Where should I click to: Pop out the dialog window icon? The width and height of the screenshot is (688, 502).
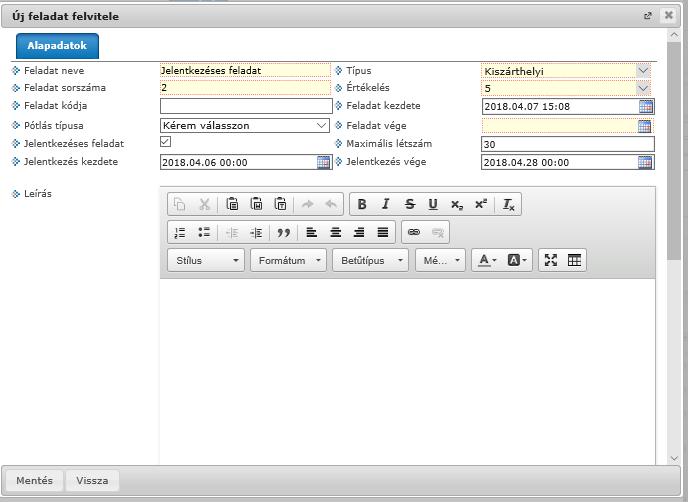[648, 16]
